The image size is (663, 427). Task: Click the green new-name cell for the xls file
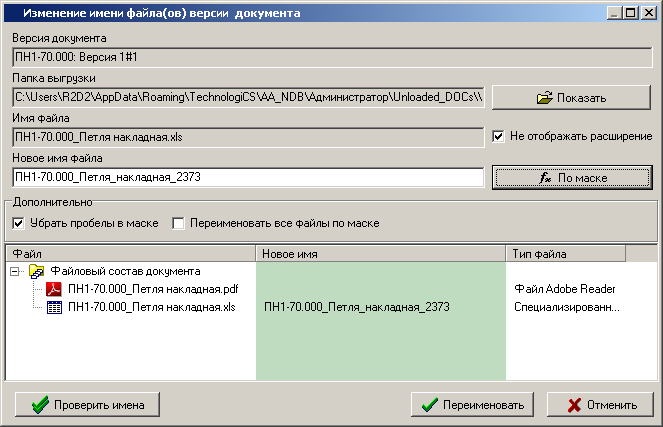coord(380,307)
